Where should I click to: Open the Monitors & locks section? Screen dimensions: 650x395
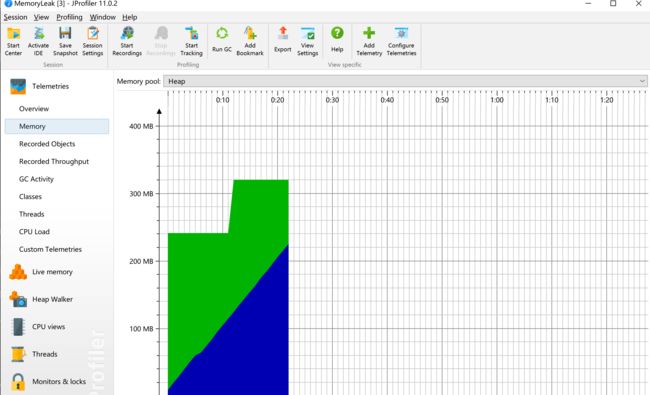48,381
